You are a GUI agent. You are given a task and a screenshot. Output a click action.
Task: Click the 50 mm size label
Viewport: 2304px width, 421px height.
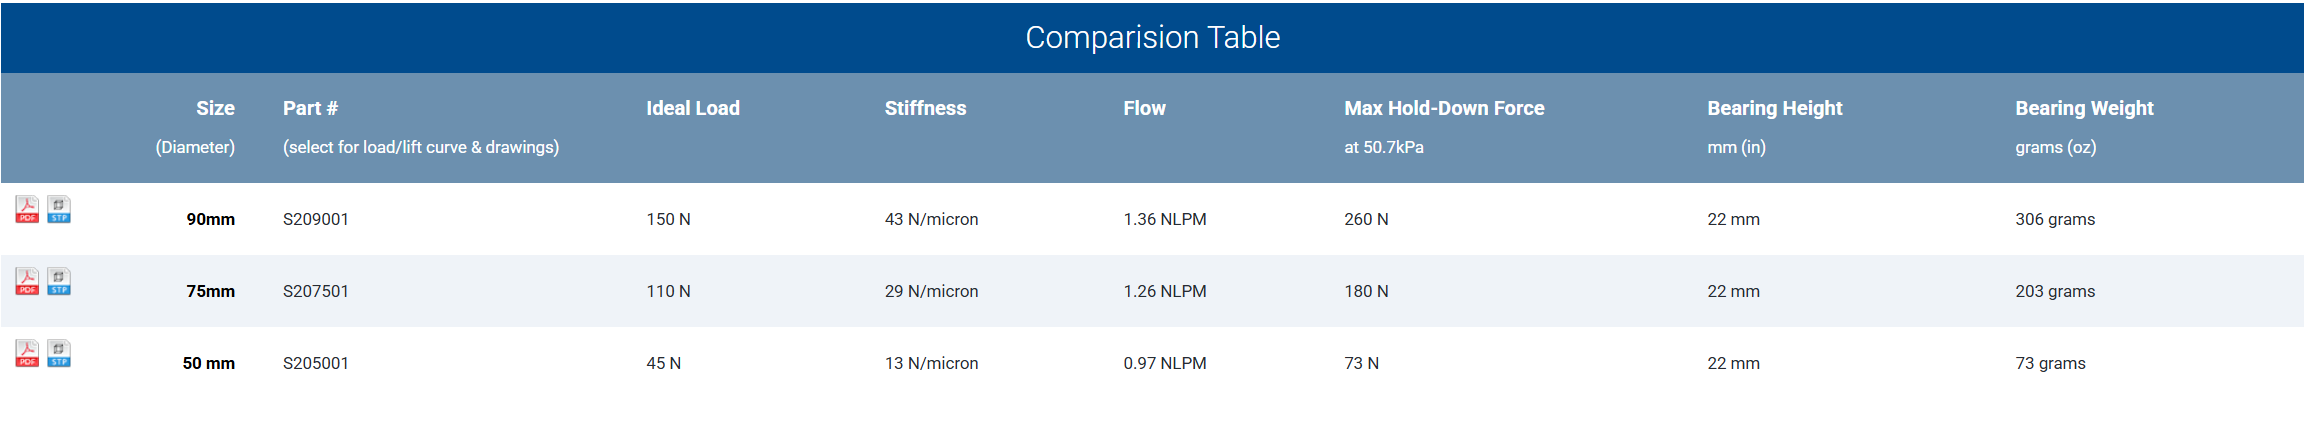click(208, 363)
